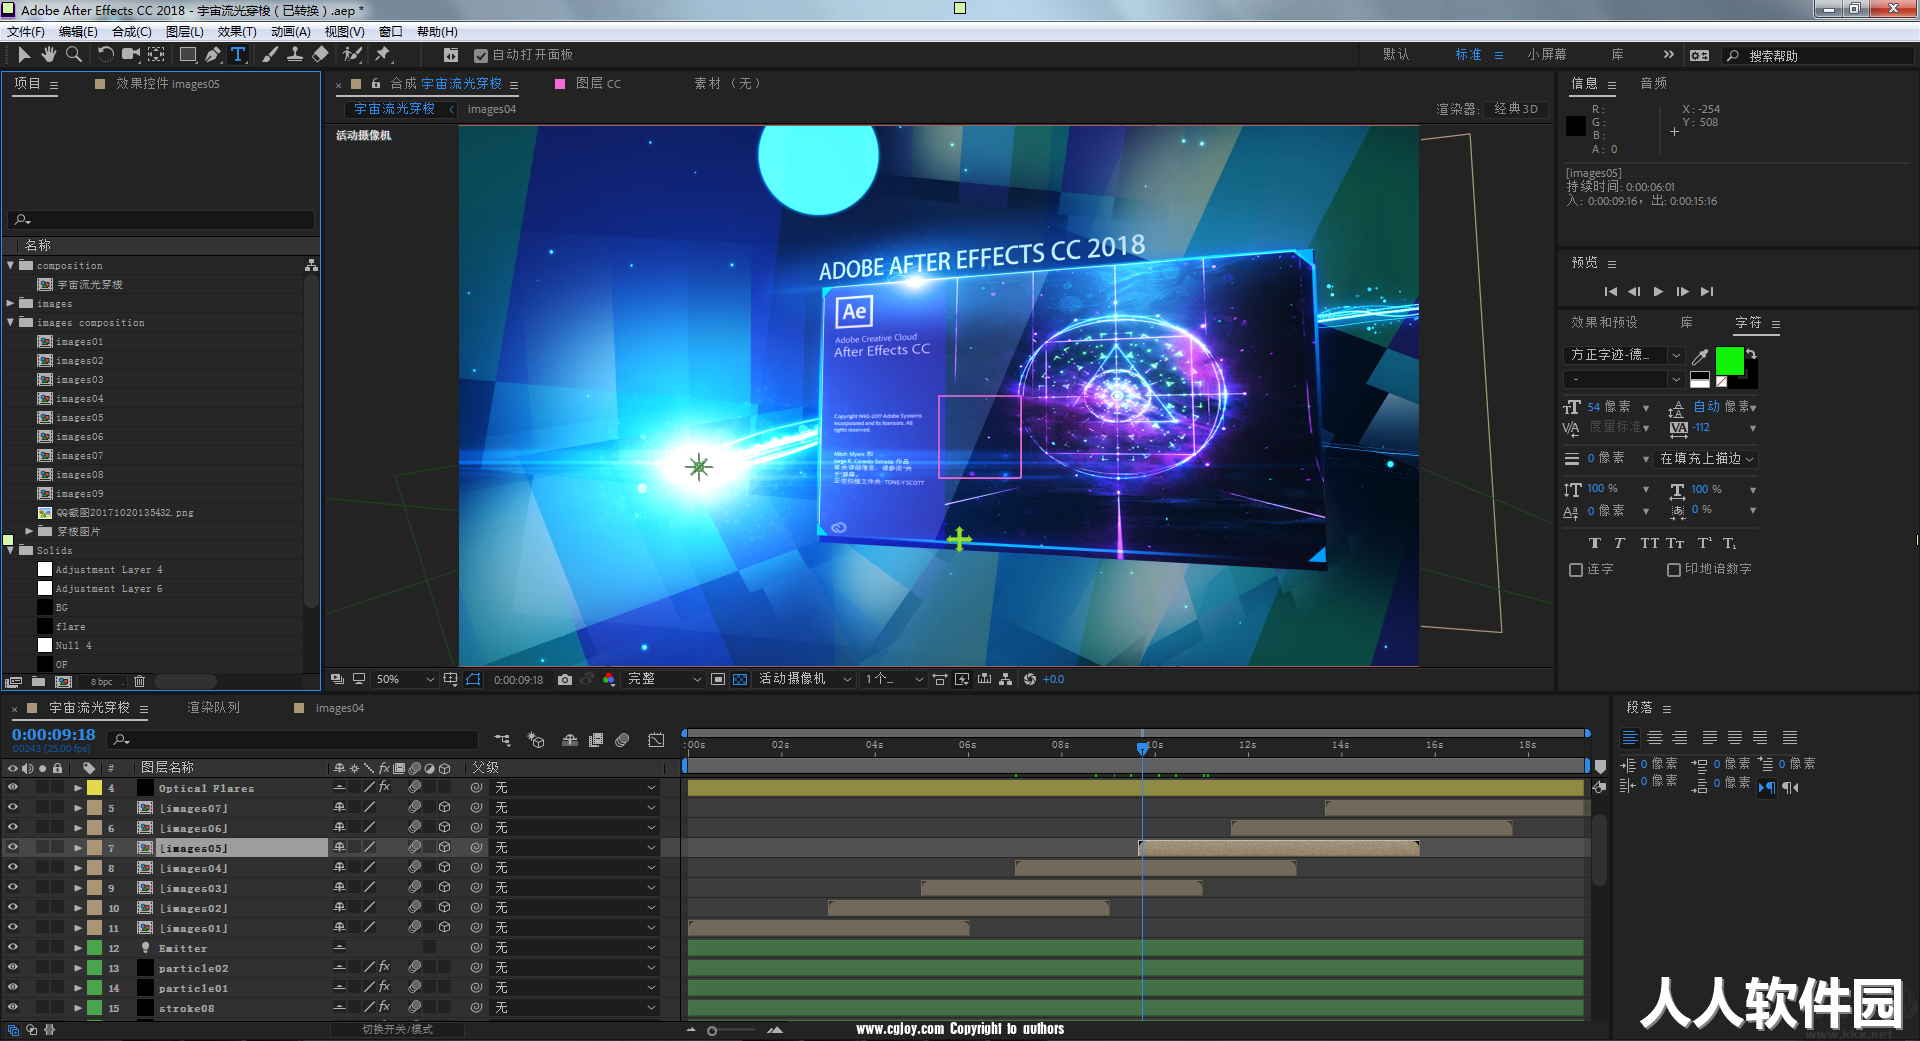The height and width of the screenshot is (1041, 1920).
Task: Jump to the first frame in Preview
Action: [x=1610, y=292]
